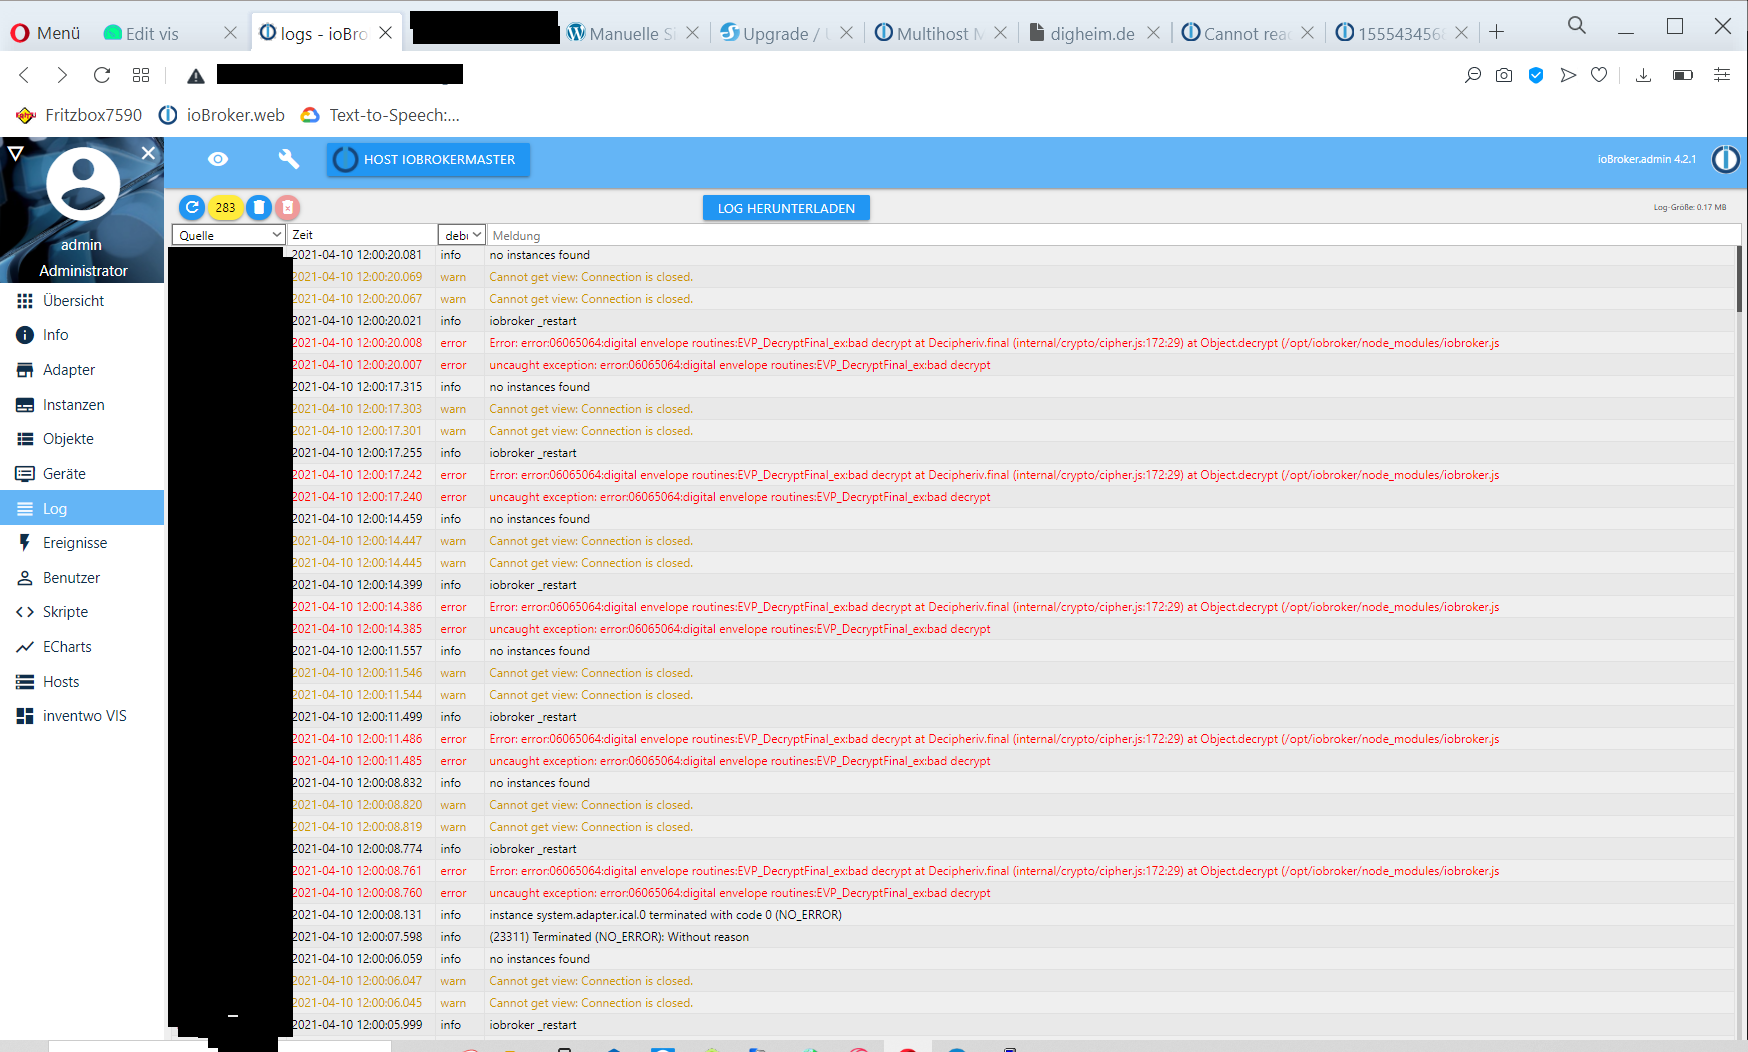This screenshot has height=1052, width=1748.
Task: Download the log via LOG HERUNTERLADEN
Action: click(x=786, y=208)
